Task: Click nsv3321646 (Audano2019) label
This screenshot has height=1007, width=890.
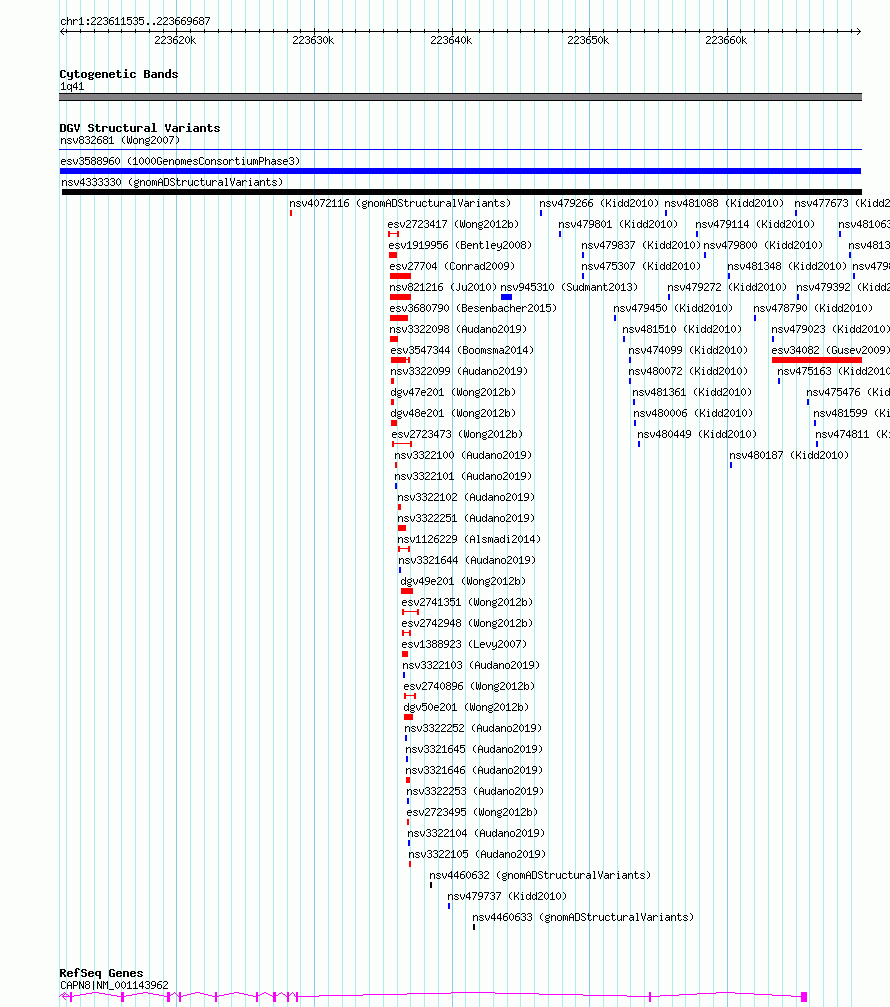Action: click(x=474, y=770)
